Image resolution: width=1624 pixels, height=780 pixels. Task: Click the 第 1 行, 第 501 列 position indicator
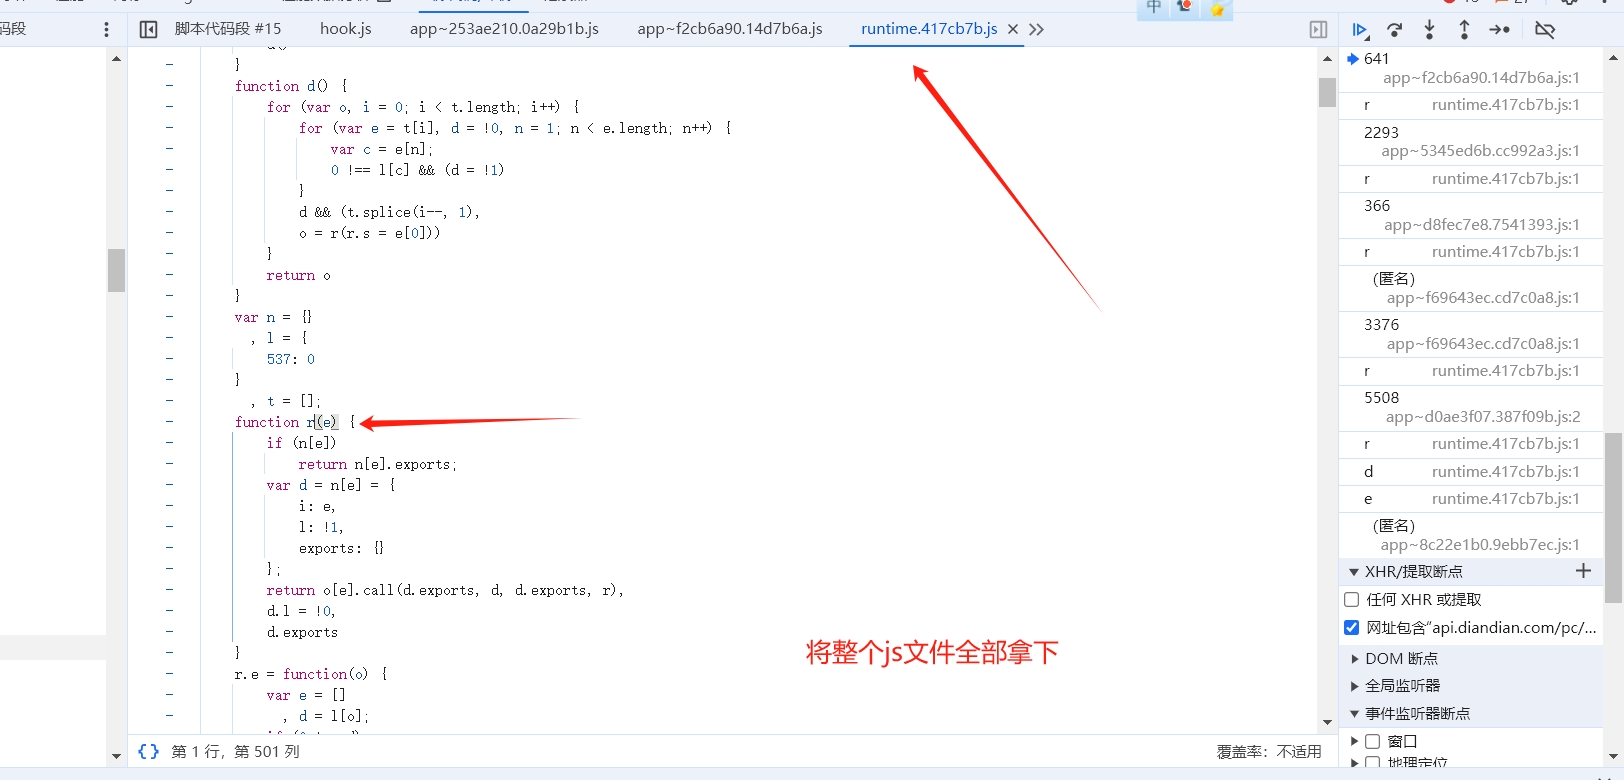point(235,751)
